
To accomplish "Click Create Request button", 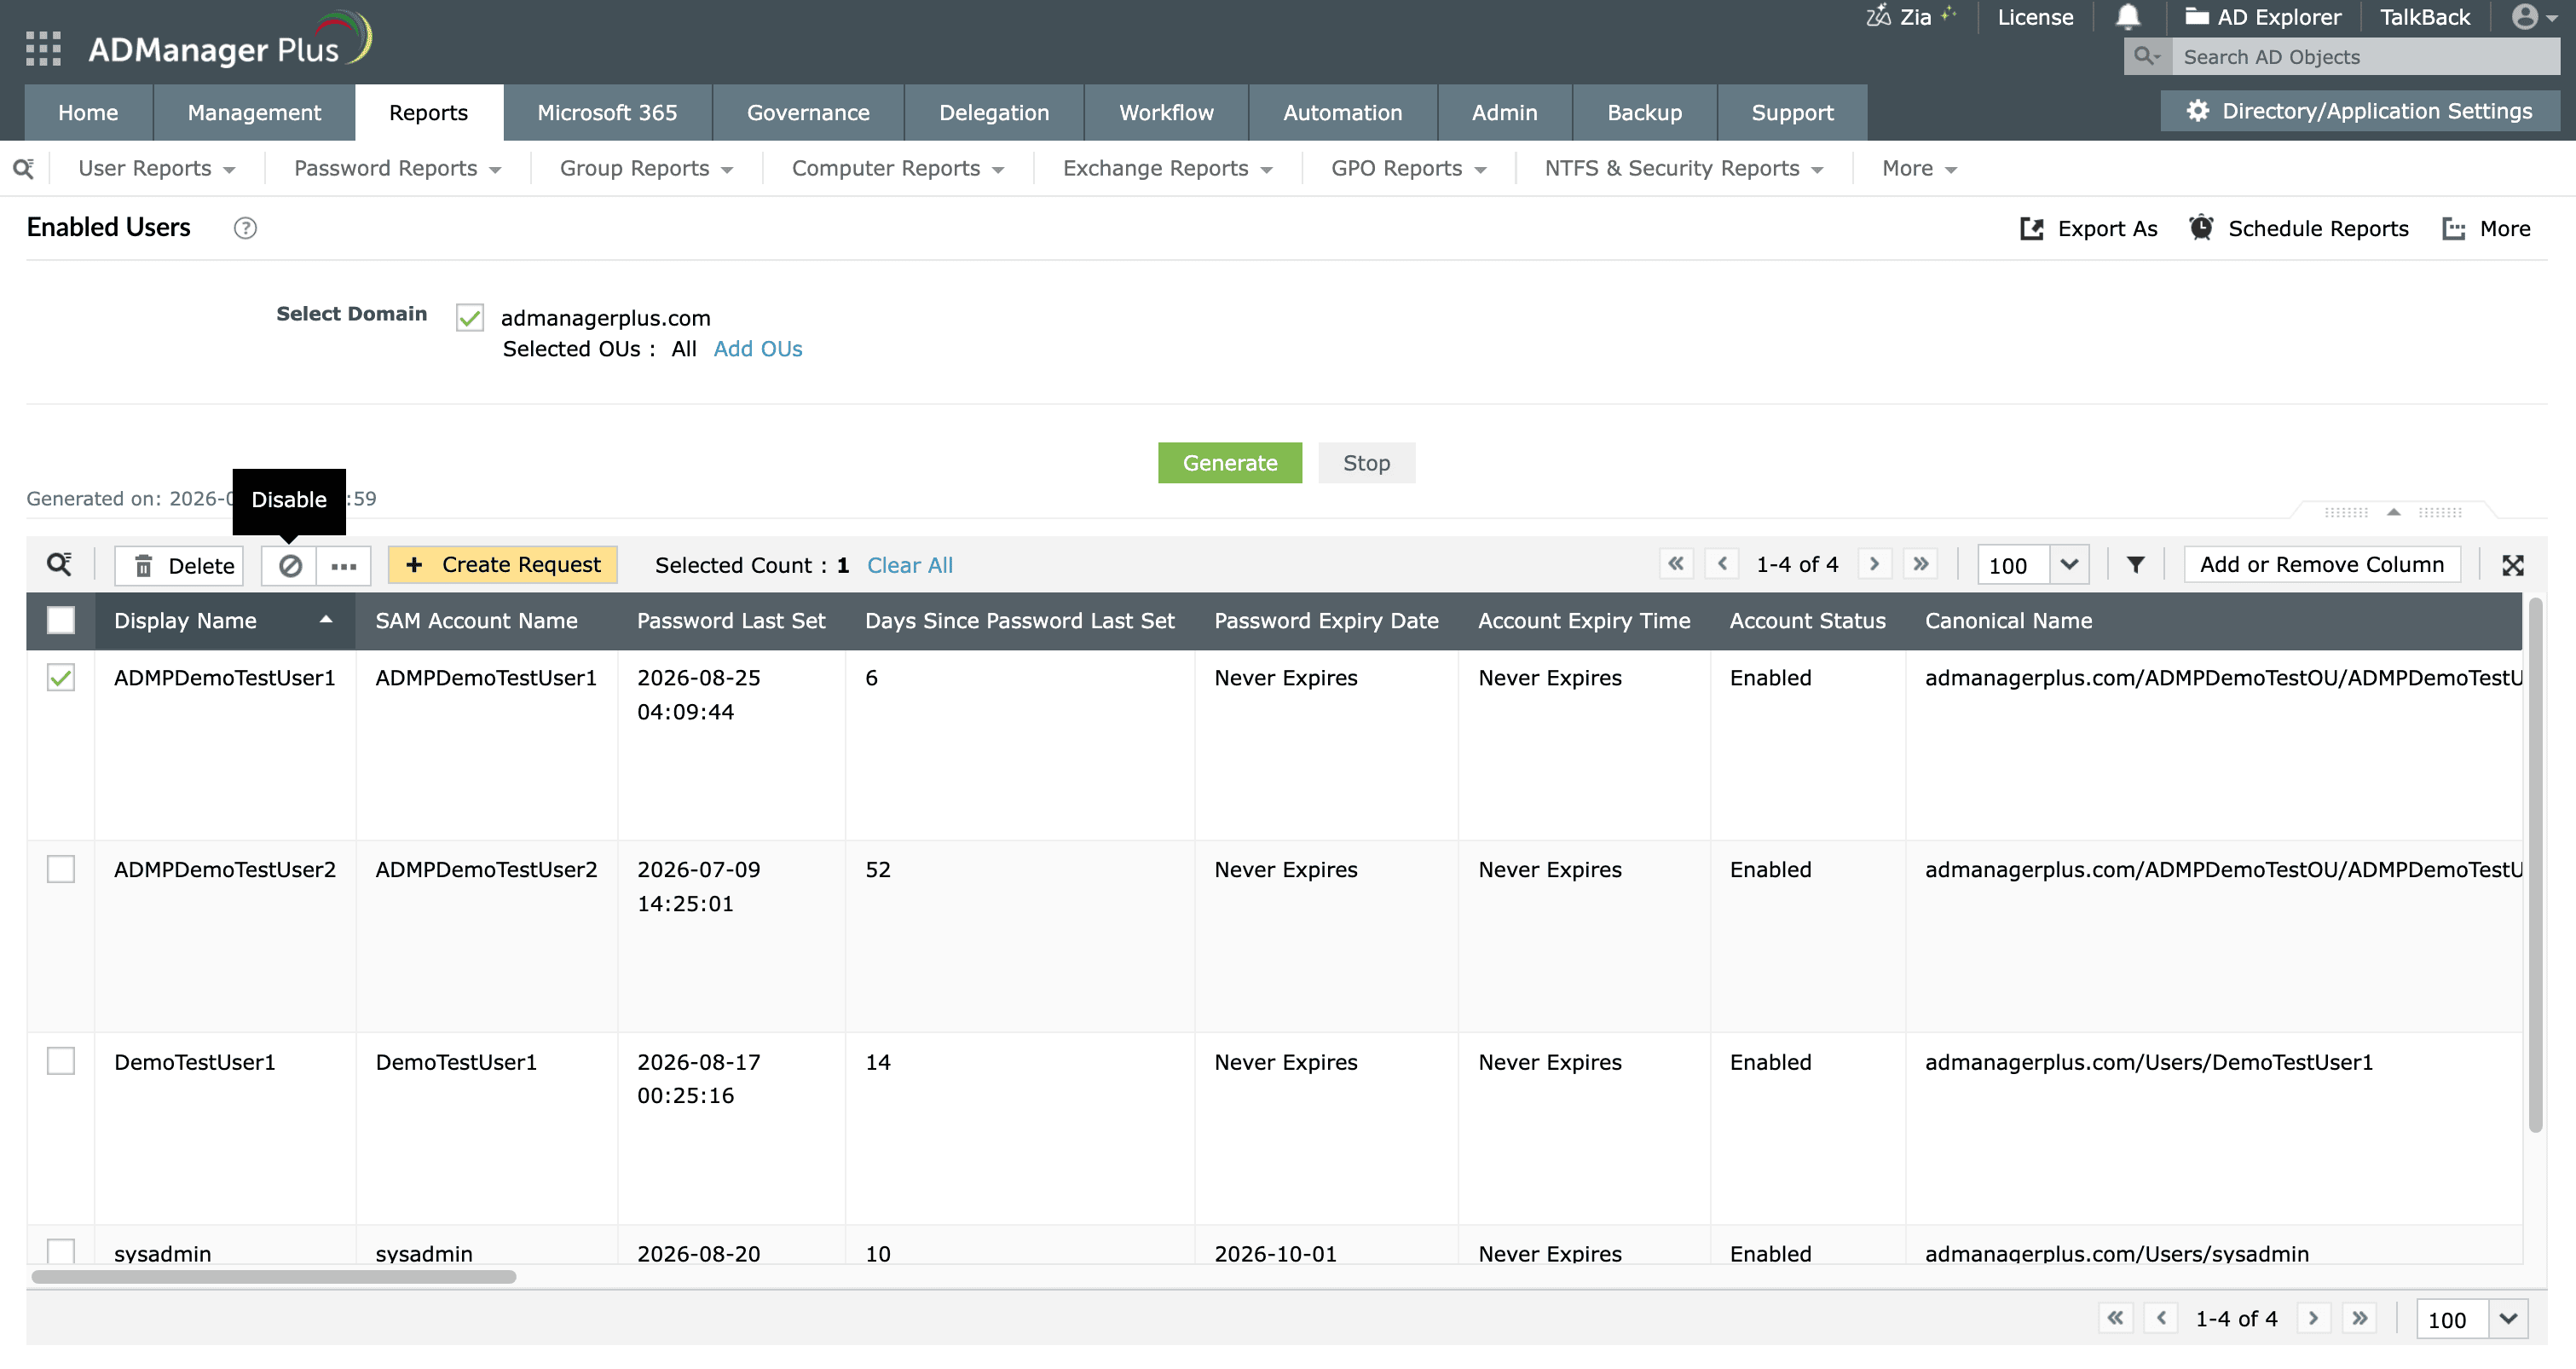I will click(x=502, y=565).
